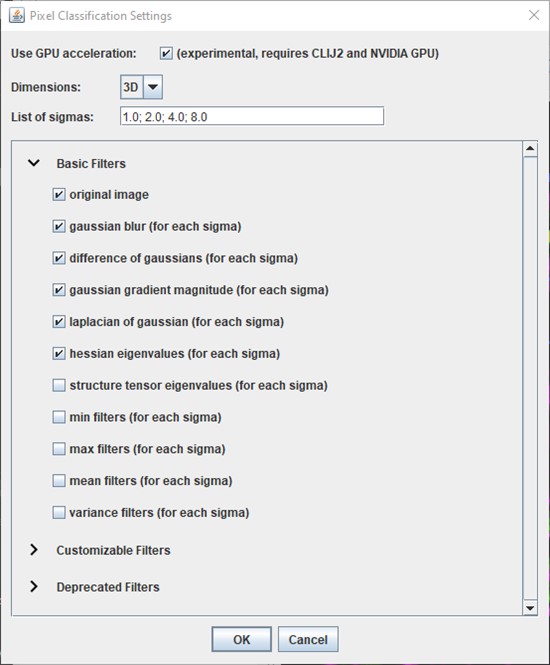Open the Dimensions 3D dropdown
Image resolution: width=550 pixels, height=665 pixels.
(x=141, y=87)
